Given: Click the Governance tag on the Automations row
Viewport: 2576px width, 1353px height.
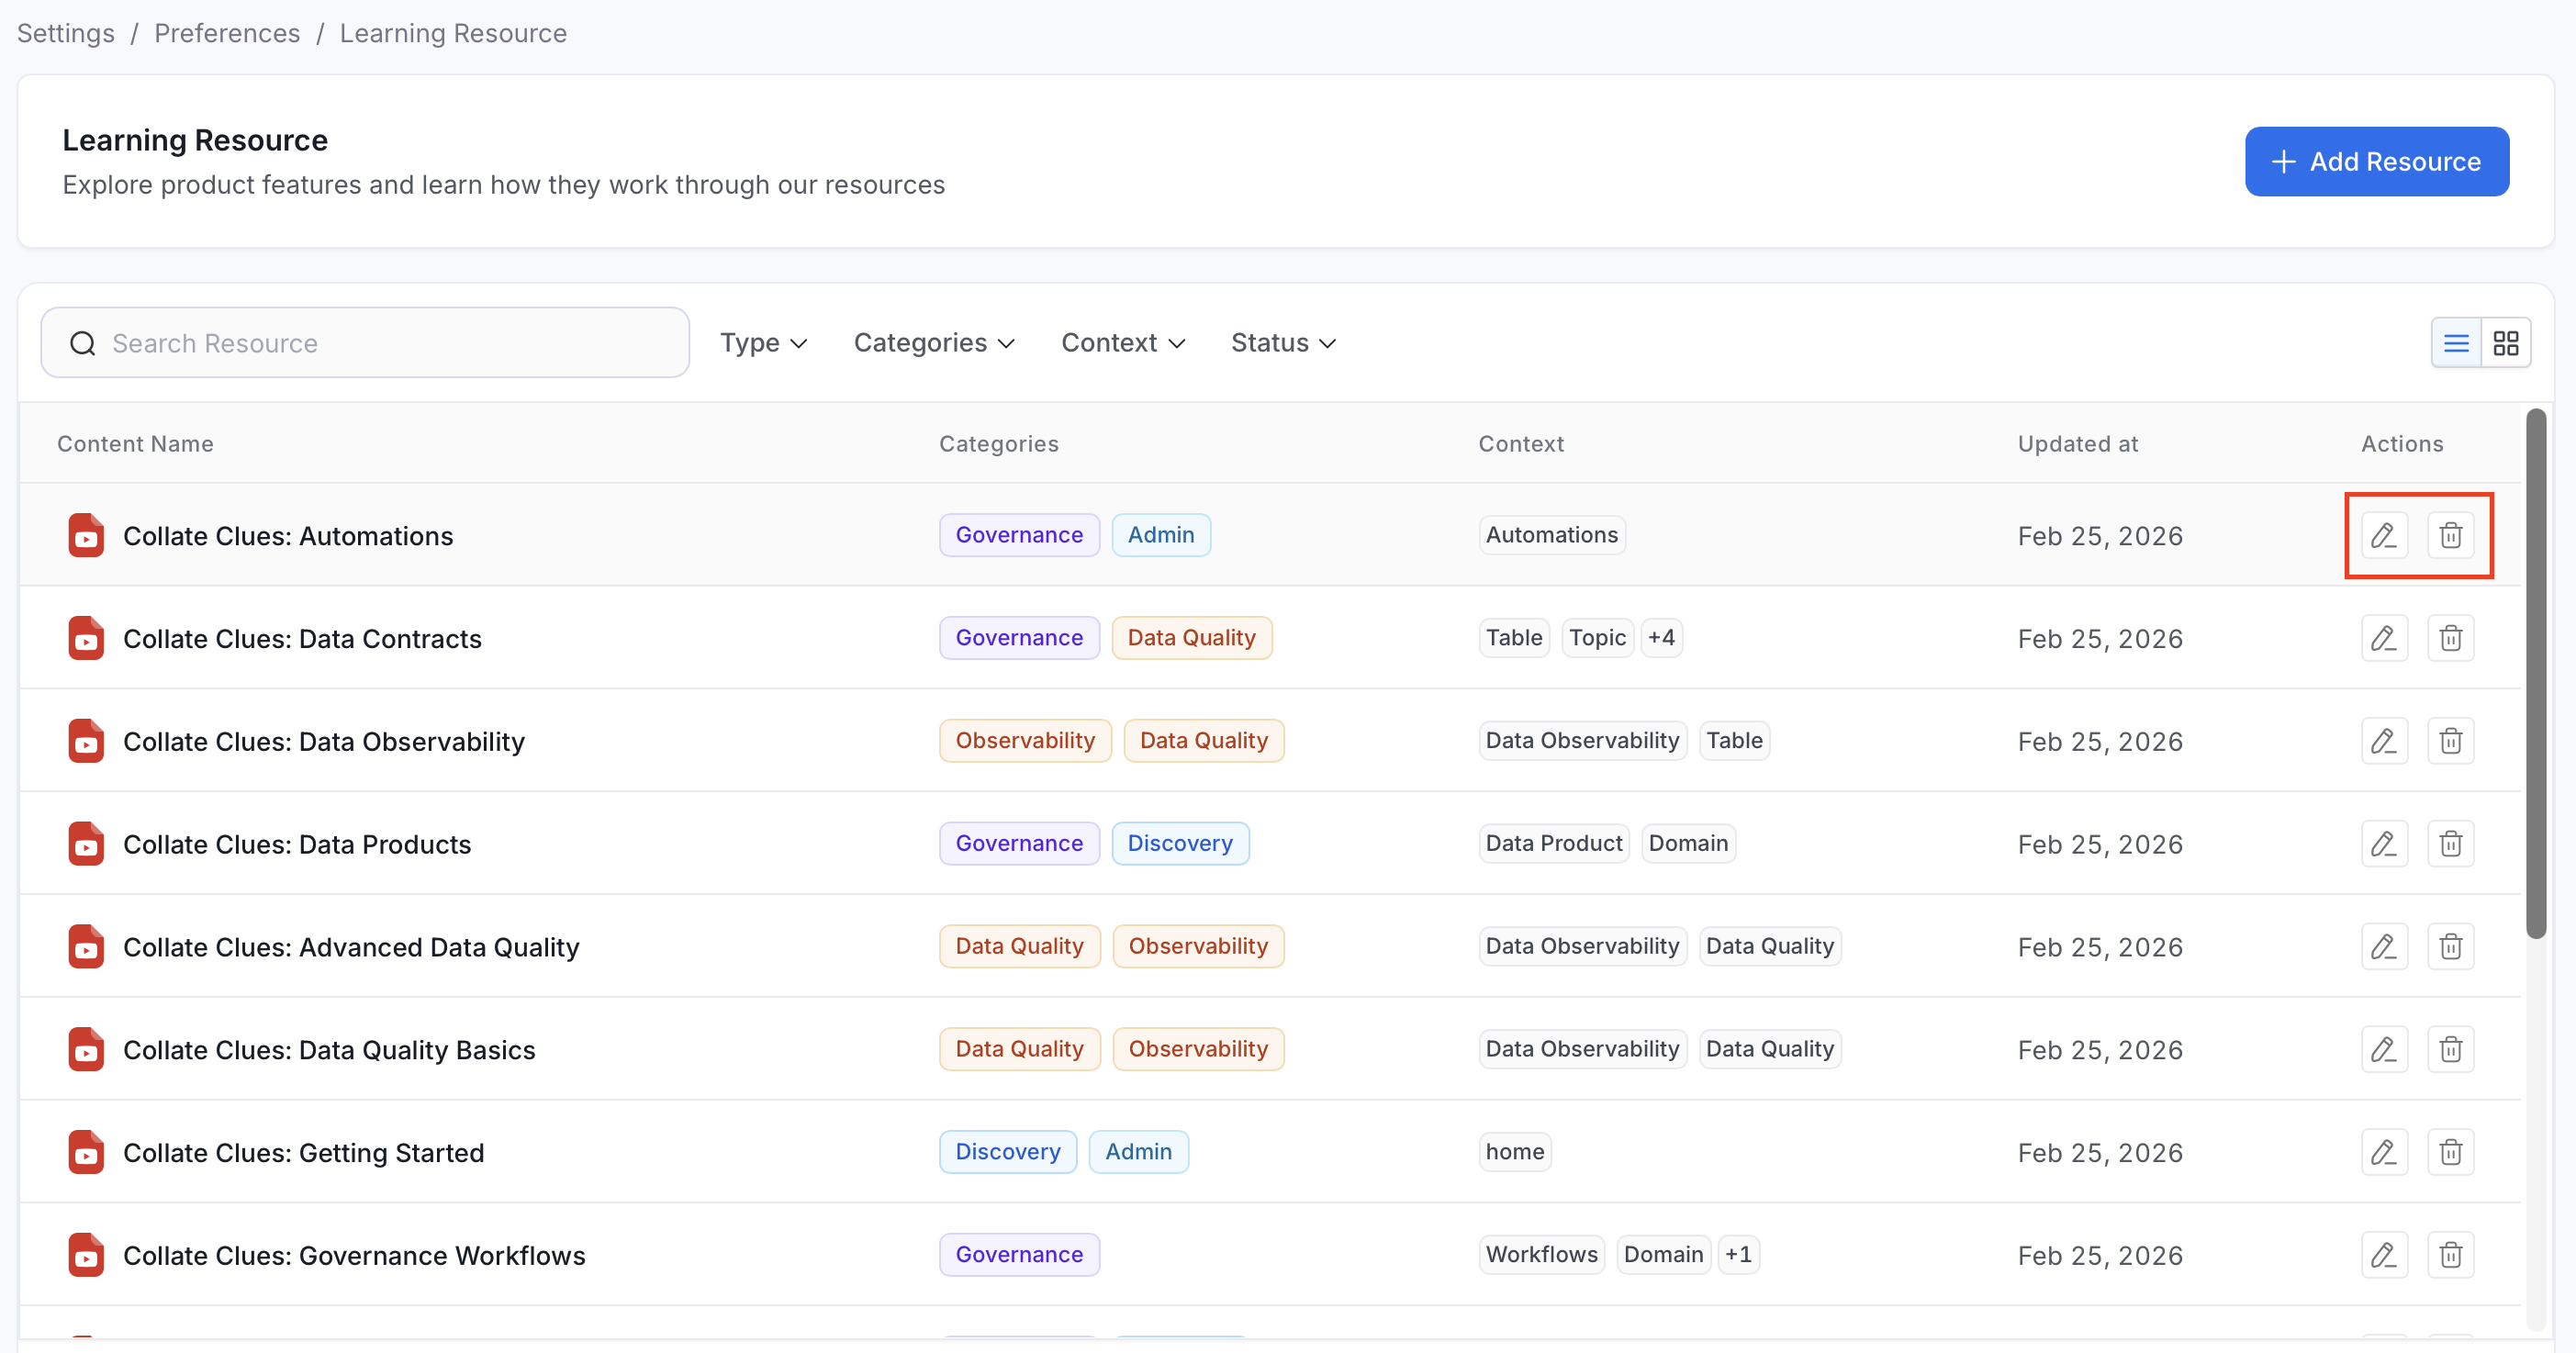Looking at the screenshot, I should point(1019,535).
